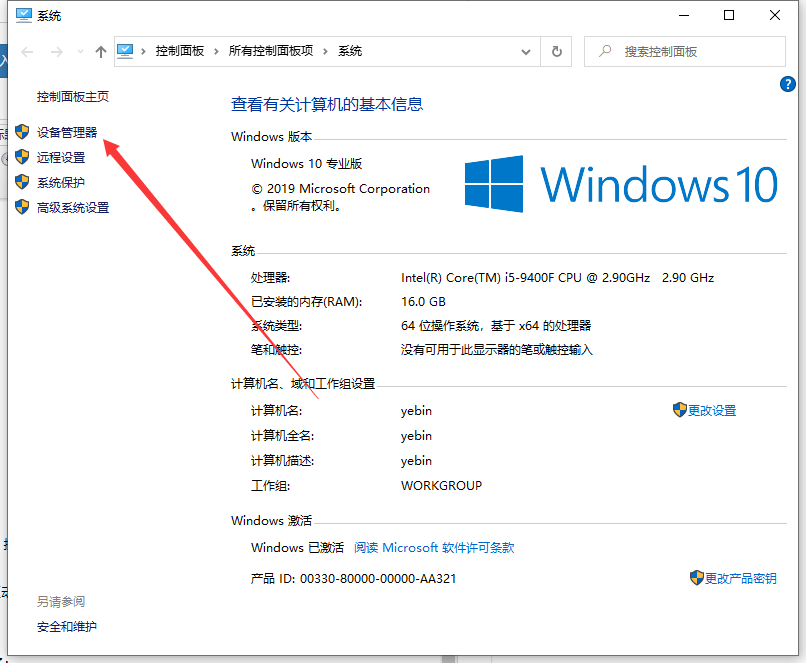Navigate to 所有控制面板项 breadcrumb
Image resolution: width=806 pixels, height=663 pixels.
271,51
